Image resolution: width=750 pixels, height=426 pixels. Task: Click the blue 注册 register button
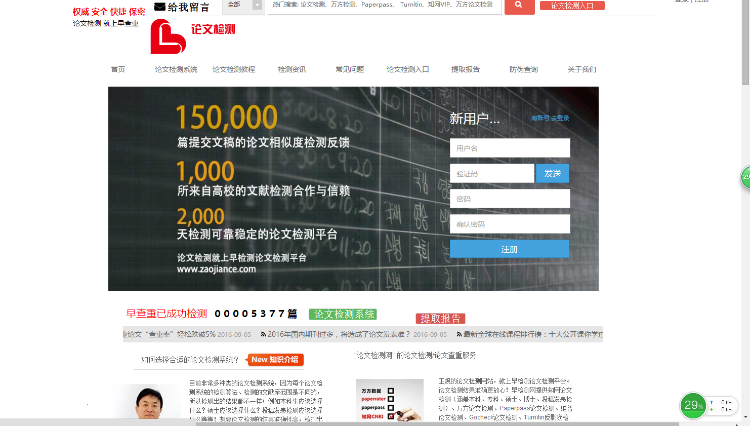click(509, 249)
